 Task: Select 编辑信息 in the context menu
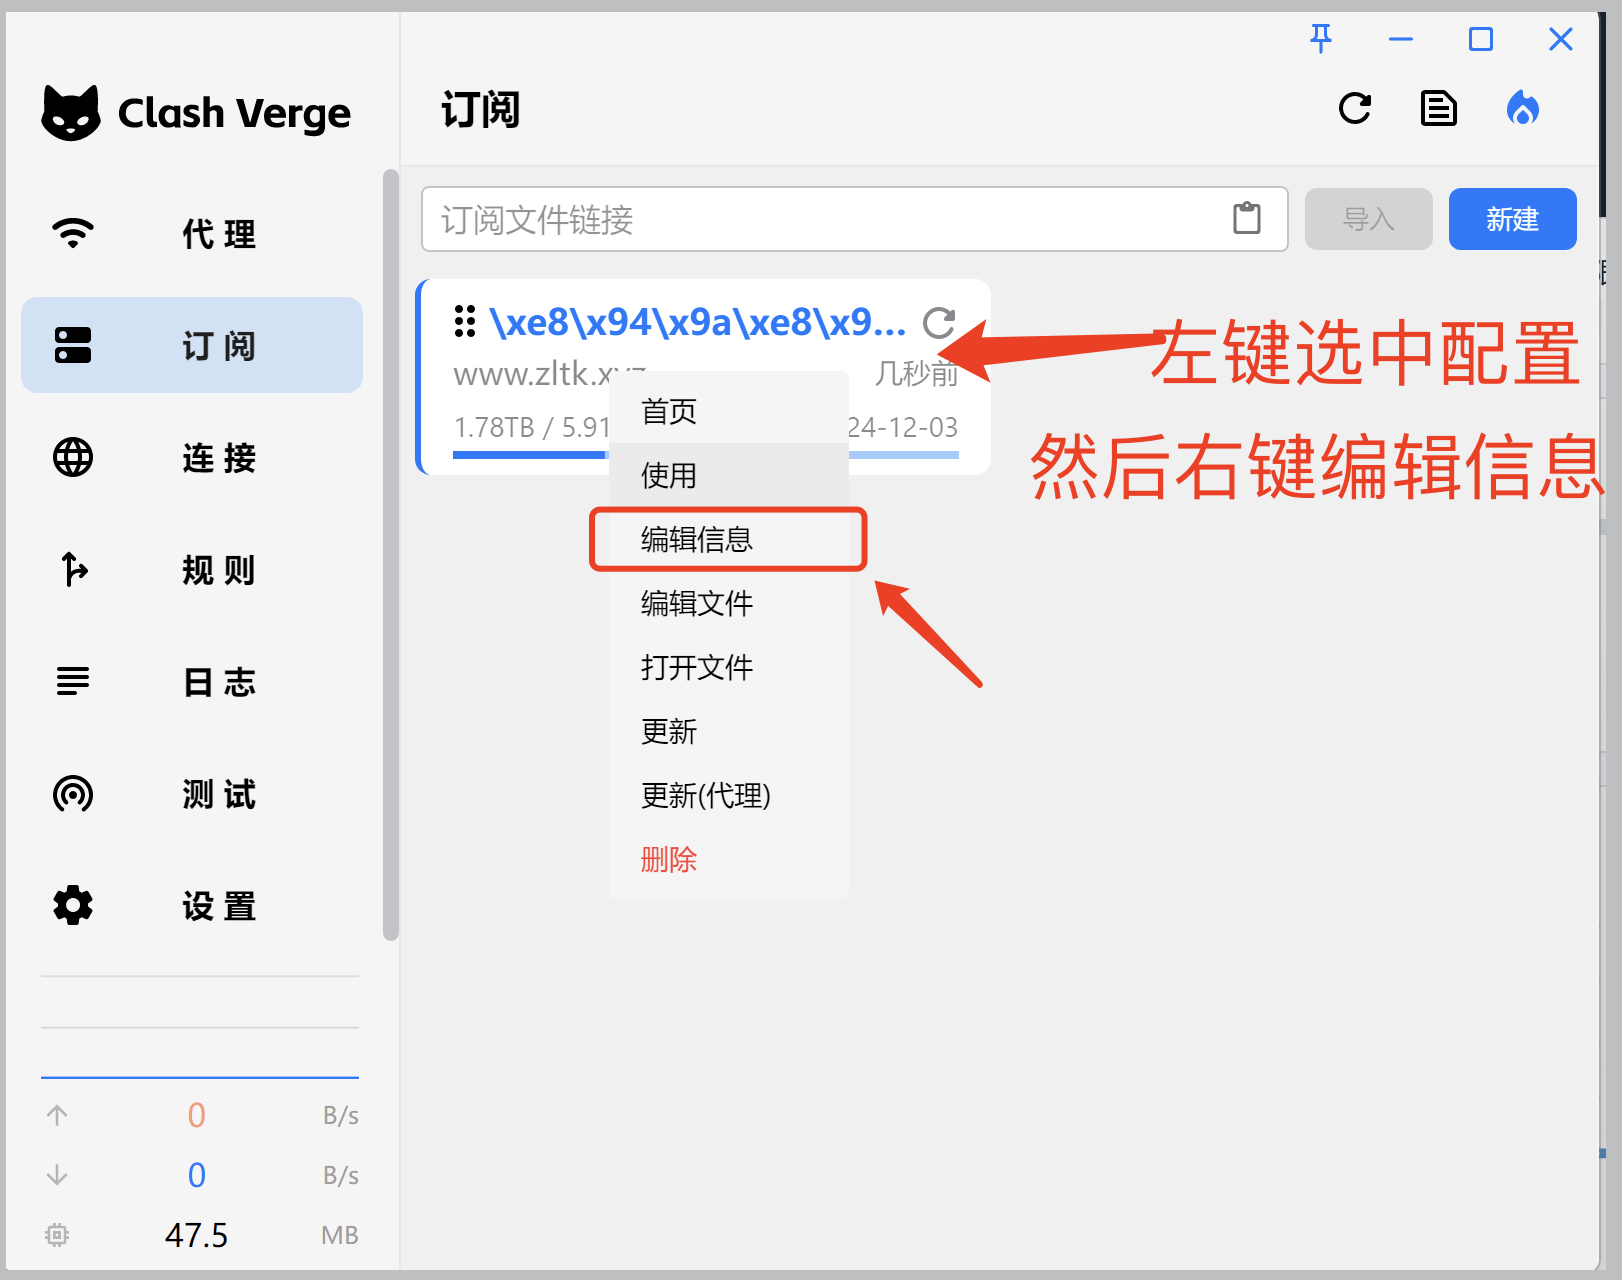point(697,540)
